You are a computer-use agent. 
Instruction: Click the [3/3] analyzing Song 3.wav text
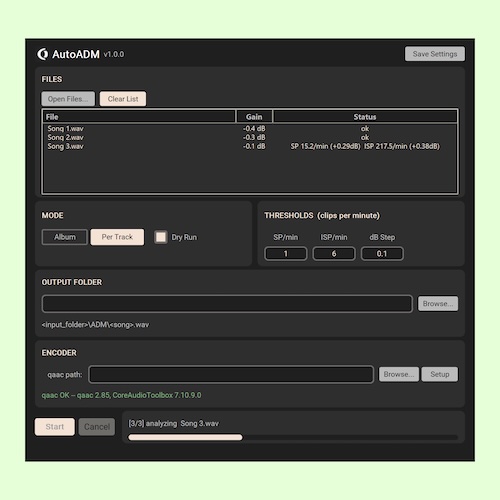pos(174,423)
